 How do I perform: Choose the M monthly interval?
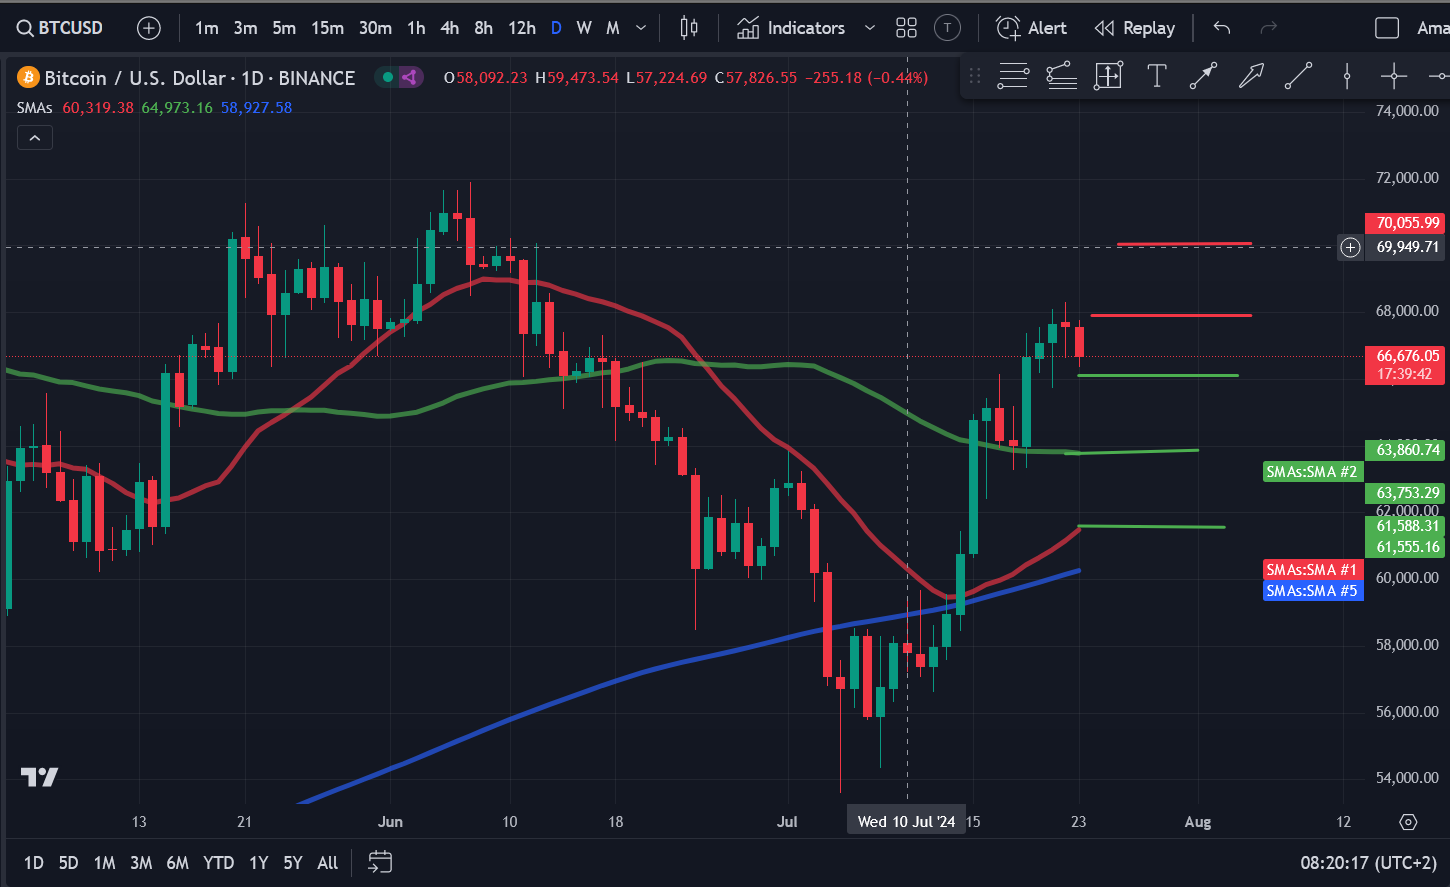(613, 28)
